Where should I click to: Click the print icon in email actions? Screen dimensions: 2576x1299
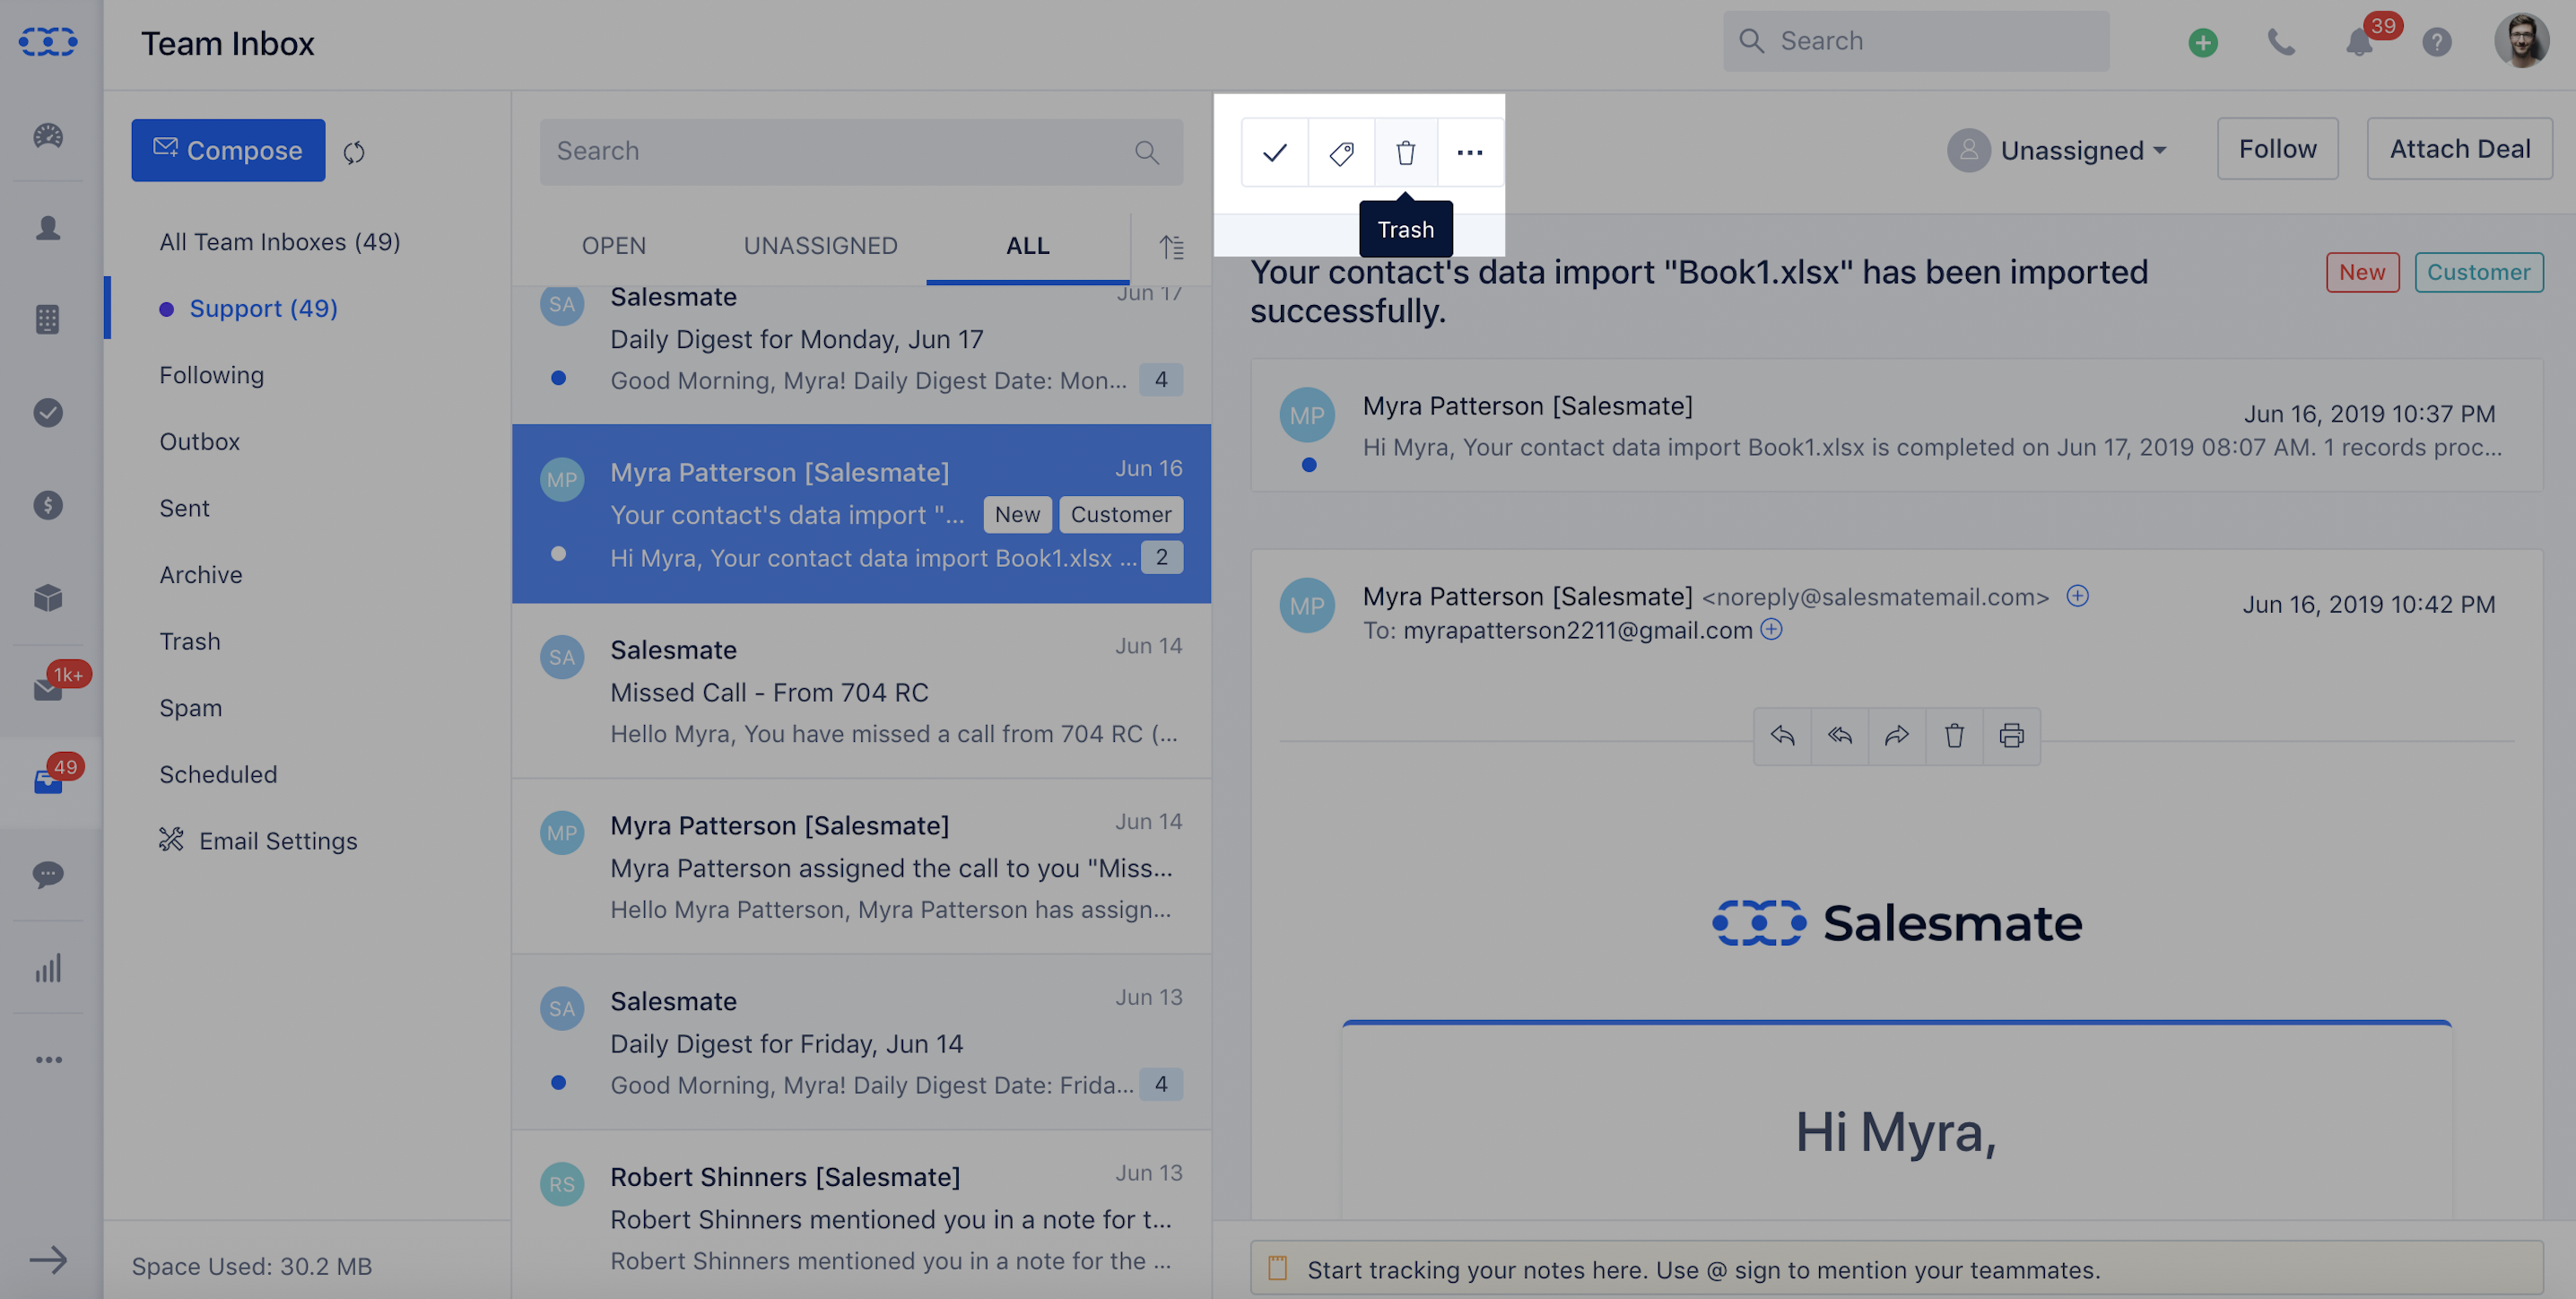pyautogui.click(x=2012, y=736)
